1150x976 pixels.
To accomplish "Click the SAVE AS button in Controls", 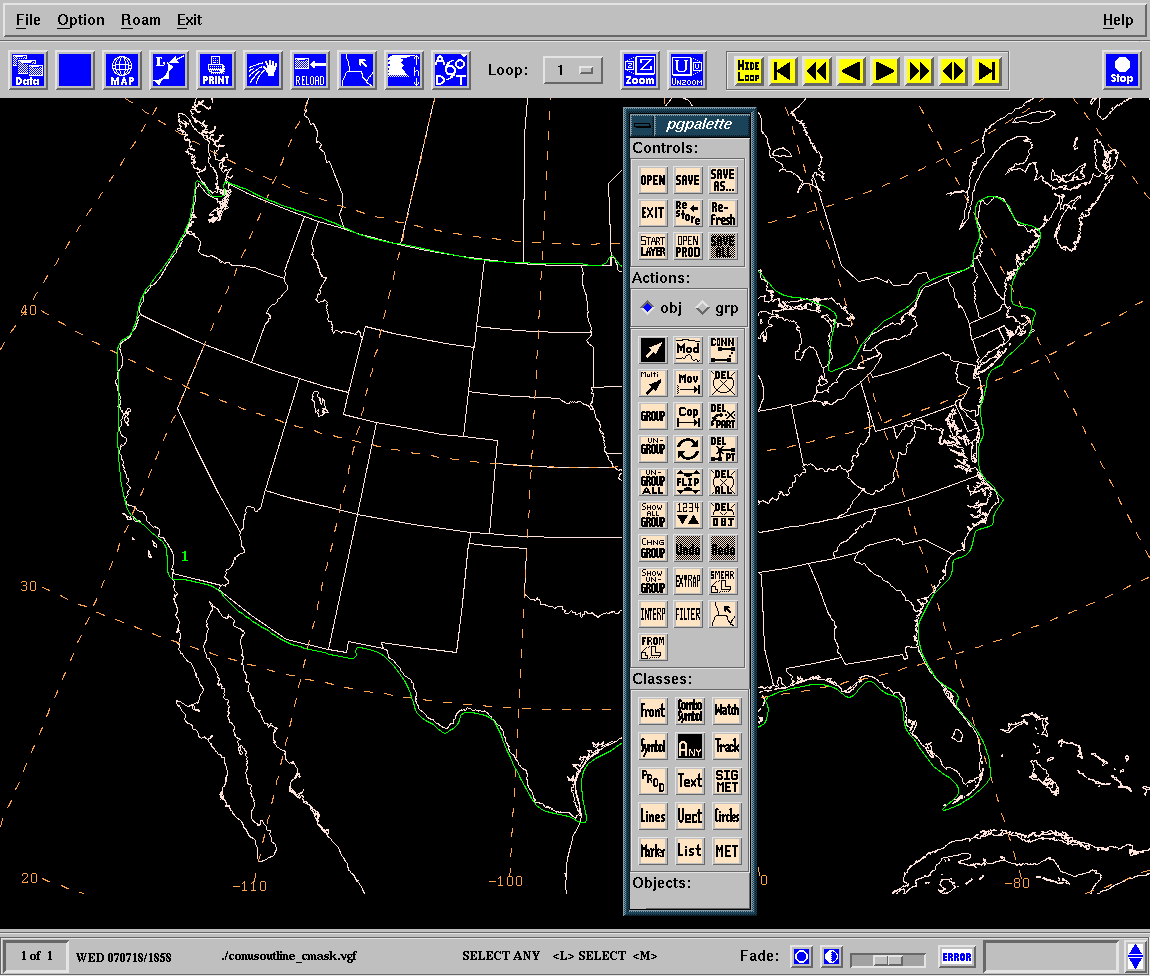I will click(x=722, y=181).
